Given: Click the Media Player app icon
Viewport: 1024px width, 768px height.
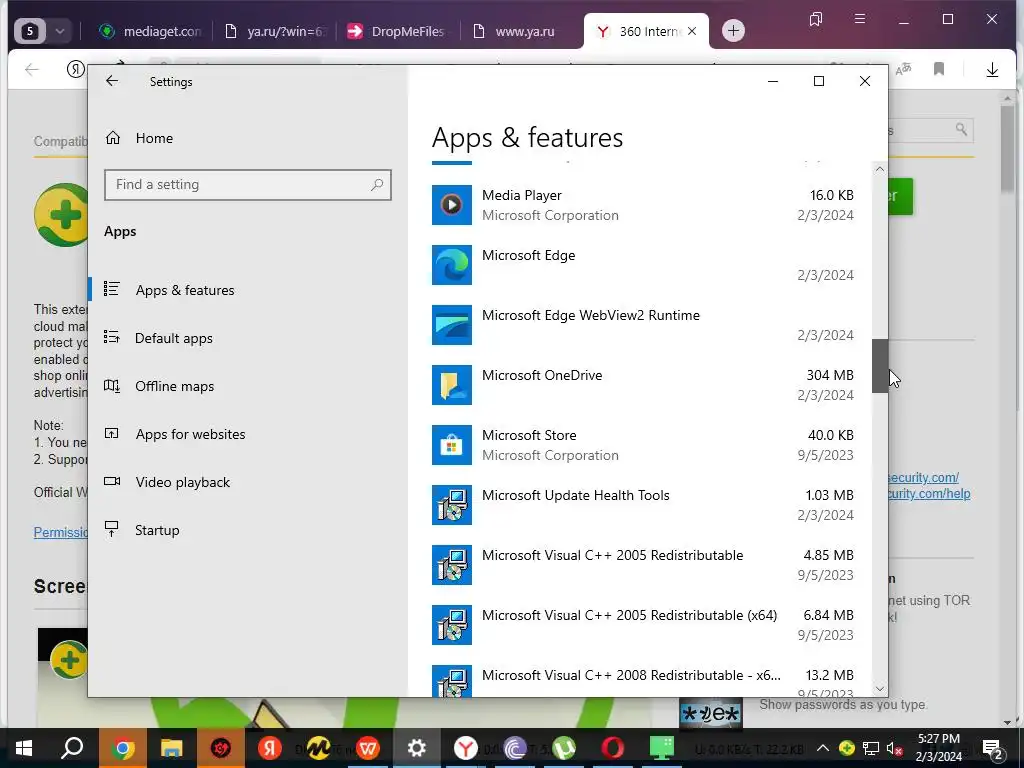Looking at the screenshot, I should click(x=452, y=205).
